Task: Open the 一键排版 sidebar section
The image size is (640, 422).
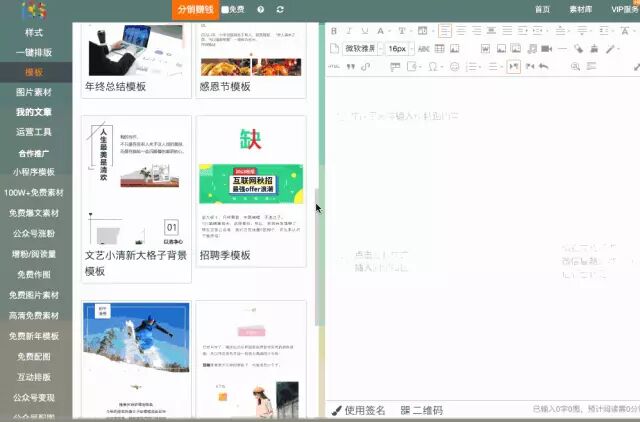Action: pyautogui.click(x=34, y=52)
